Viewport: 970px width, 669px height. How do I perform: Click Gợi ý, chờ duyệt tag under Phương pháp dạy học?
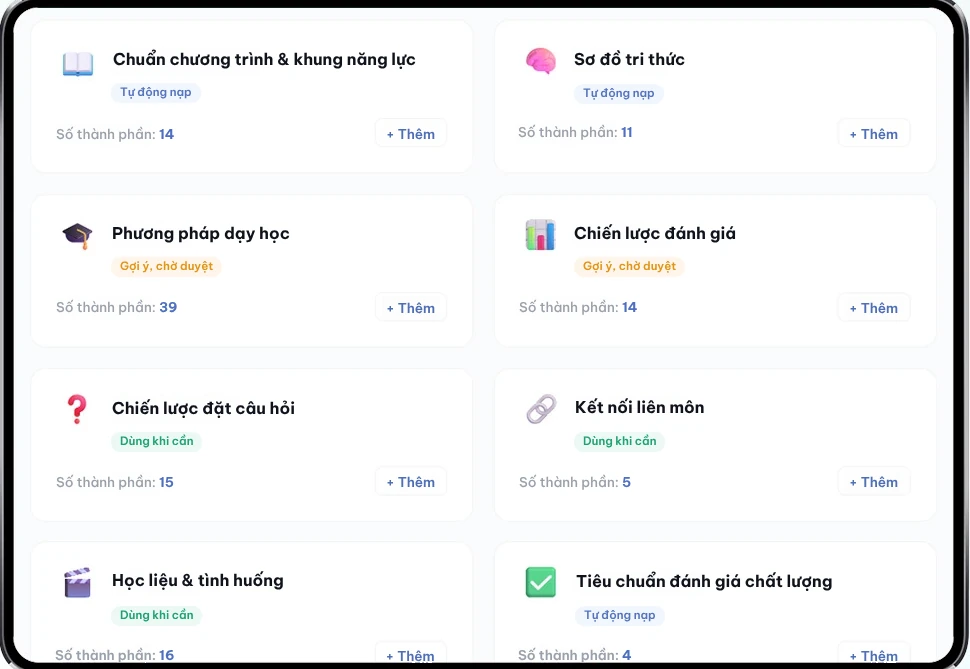(166, 266)
